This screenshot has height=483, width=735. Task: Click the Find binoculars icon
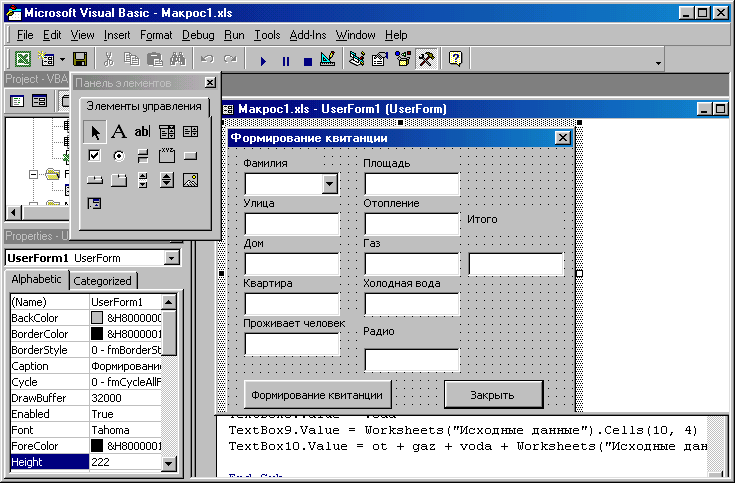pos(178,60)
